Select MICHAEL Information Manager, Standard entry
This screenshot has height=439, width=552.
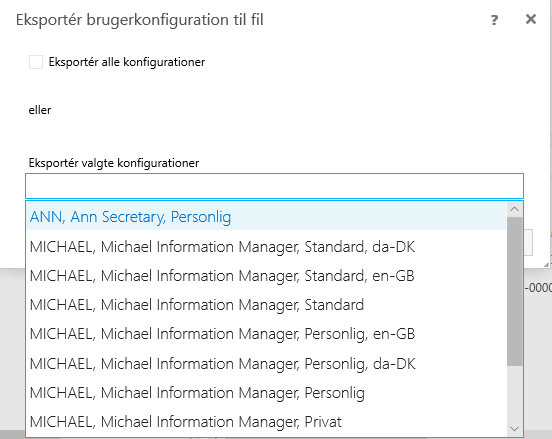[x=266, y=305]
